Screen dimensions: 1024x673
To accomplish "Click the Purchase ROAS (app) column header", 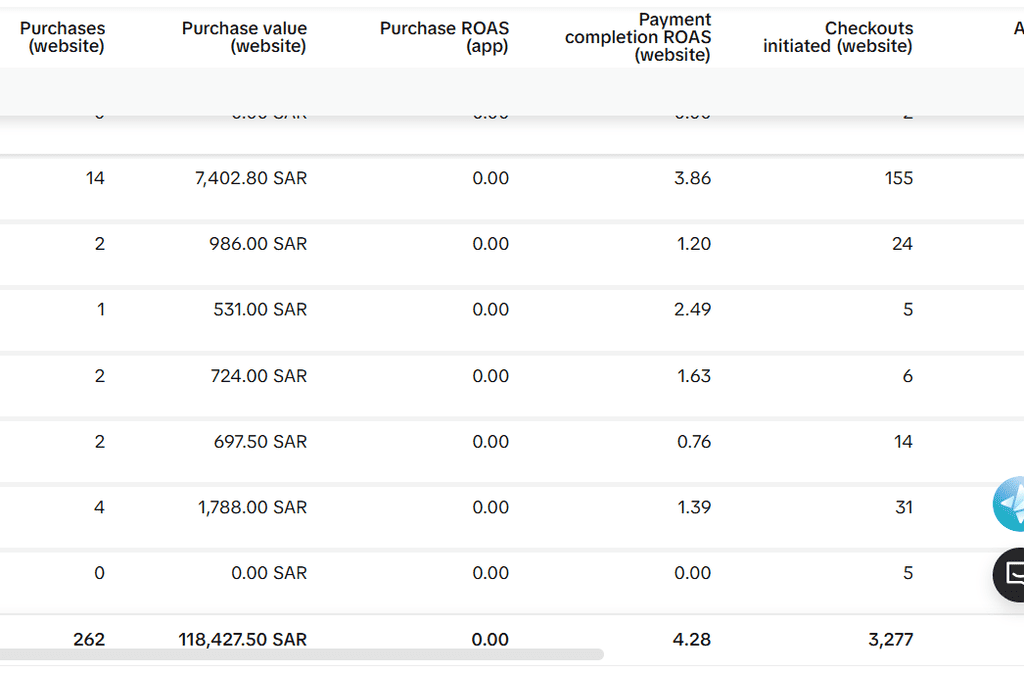I will [x=444, y=38].
